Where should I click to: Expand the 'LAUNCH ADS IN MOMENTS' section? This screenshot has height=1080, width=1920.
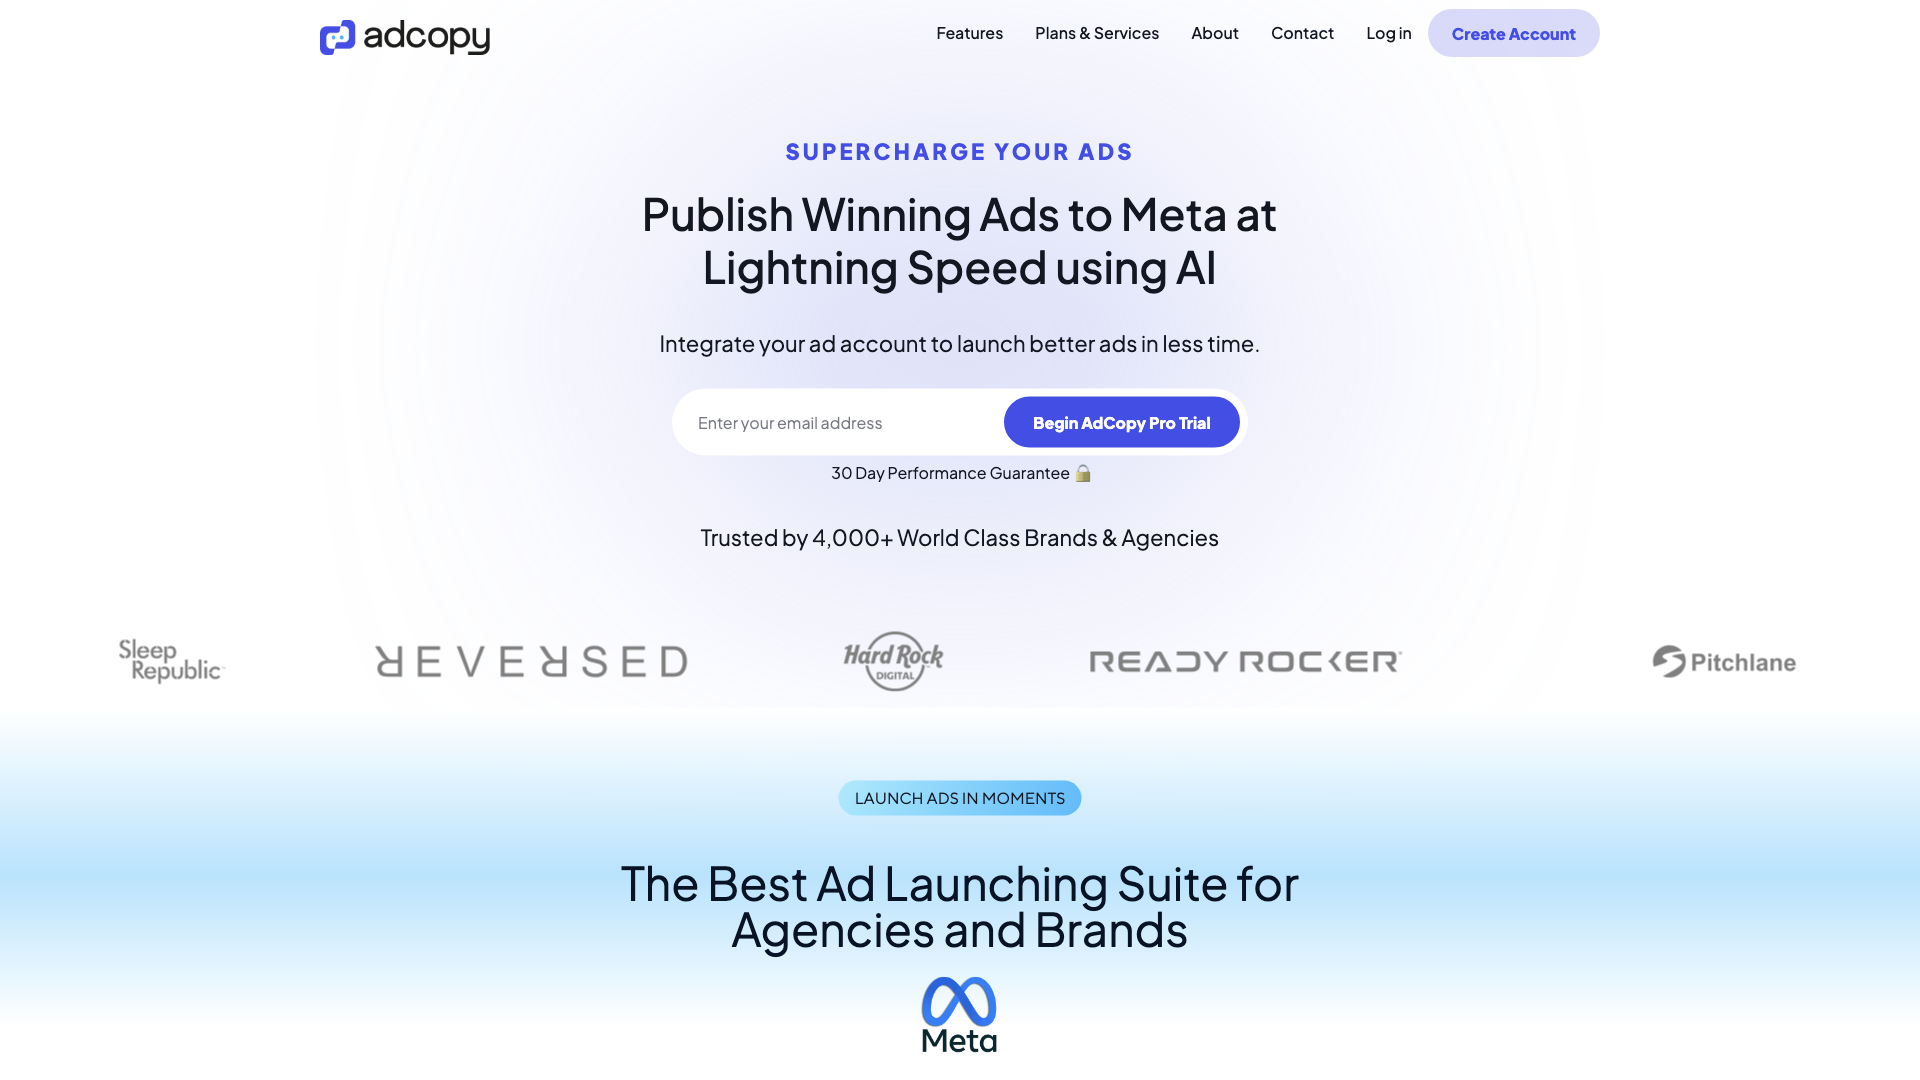point(959,798)
